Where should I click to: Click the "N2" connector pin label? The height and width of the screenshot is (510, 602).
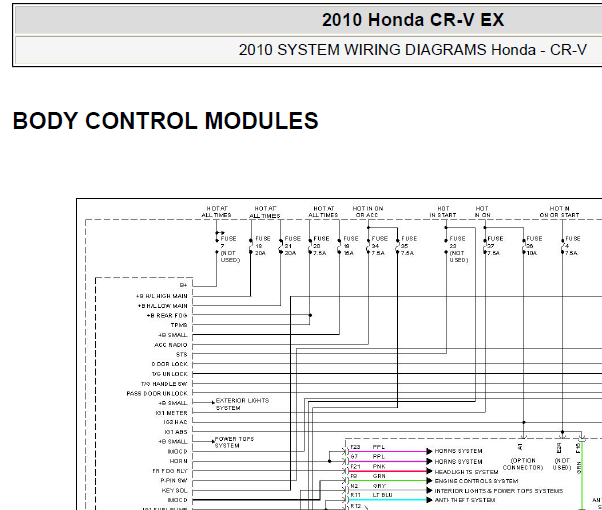pos(354,486)
